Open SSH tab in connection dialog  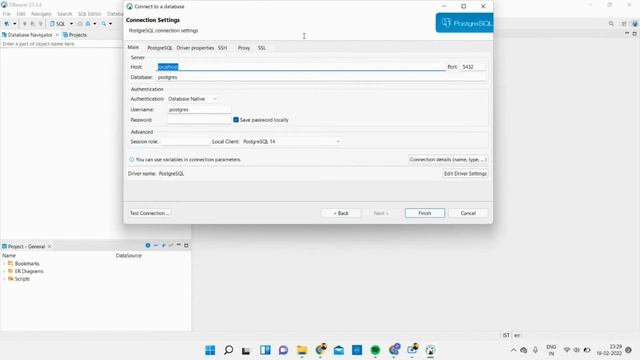(x=222, y=48)
